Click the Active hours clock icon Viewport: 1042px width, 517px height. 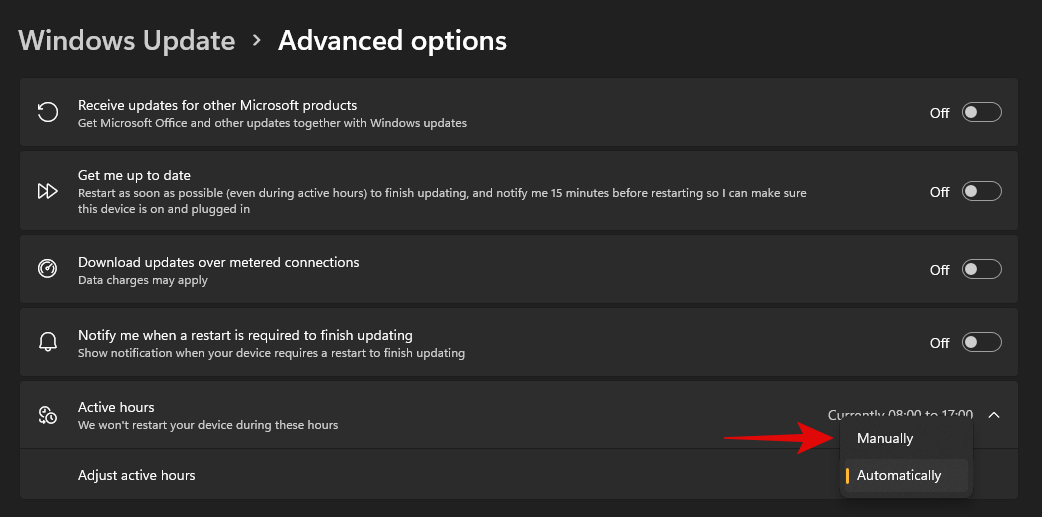(x=47, y=415)
